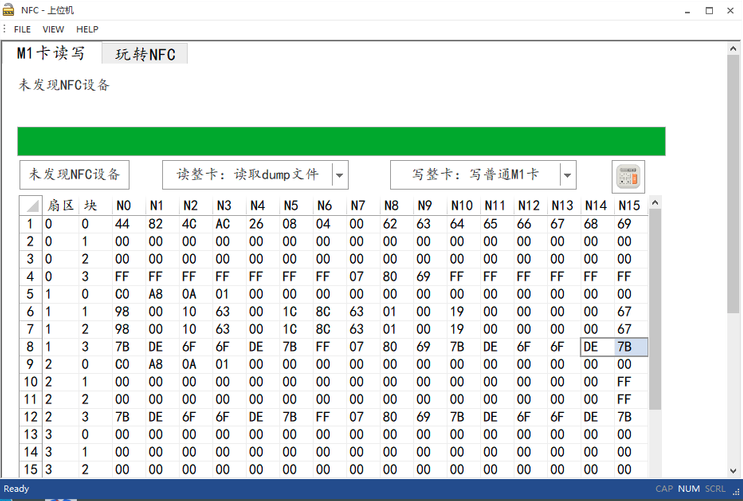The height and width of the screenshot is (501, 743).
Task: Click the N7 column header
Action: click(362, 205)
